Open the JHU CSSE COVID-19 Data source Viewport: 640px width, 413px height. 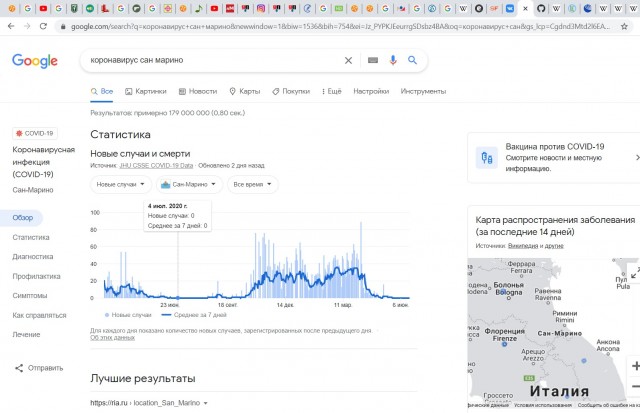(156, 165)
